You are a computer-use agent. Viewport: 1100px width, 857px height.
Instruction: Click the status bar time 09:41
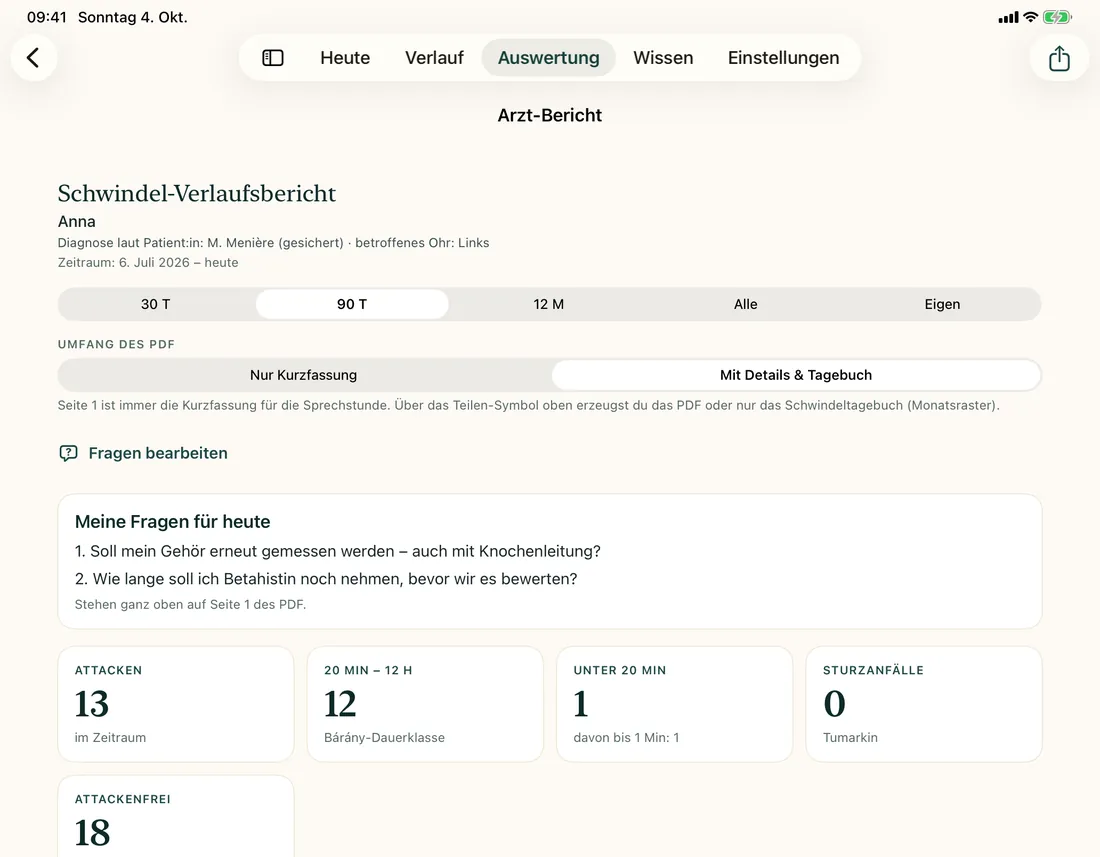(x=46, y=18)
